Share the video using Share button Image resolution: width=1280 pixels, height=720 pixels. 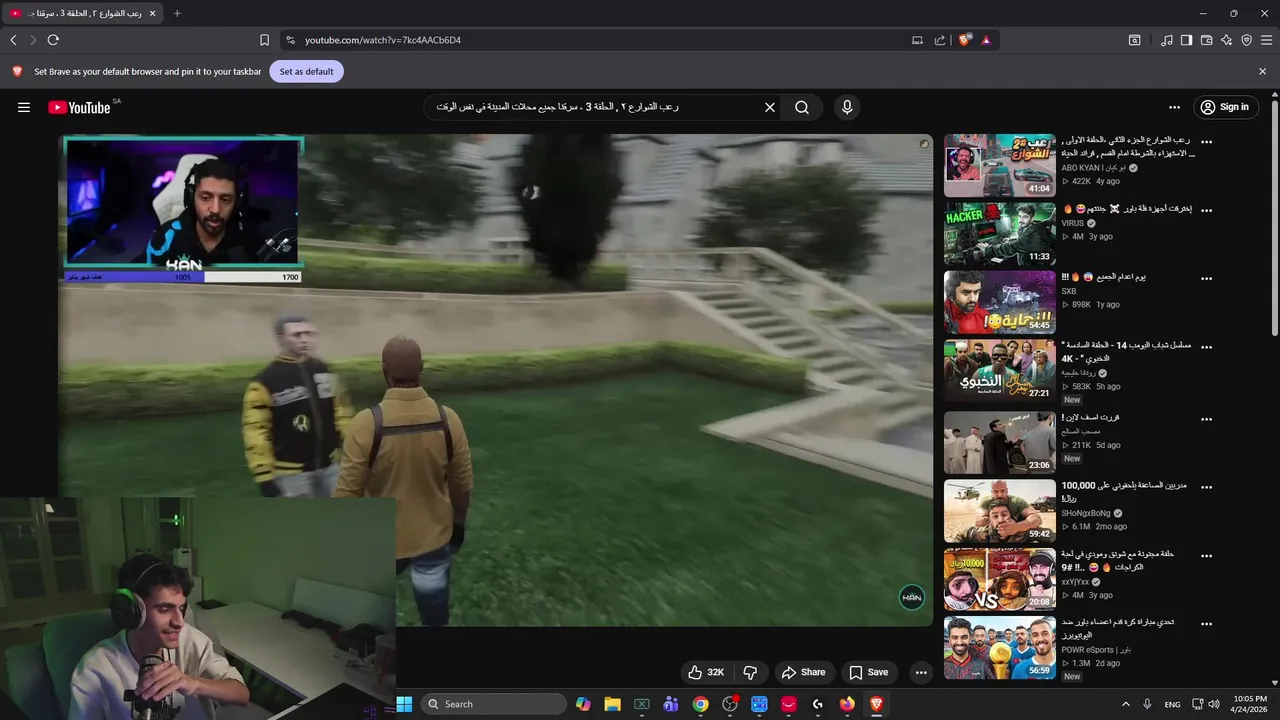click(803, 672)
